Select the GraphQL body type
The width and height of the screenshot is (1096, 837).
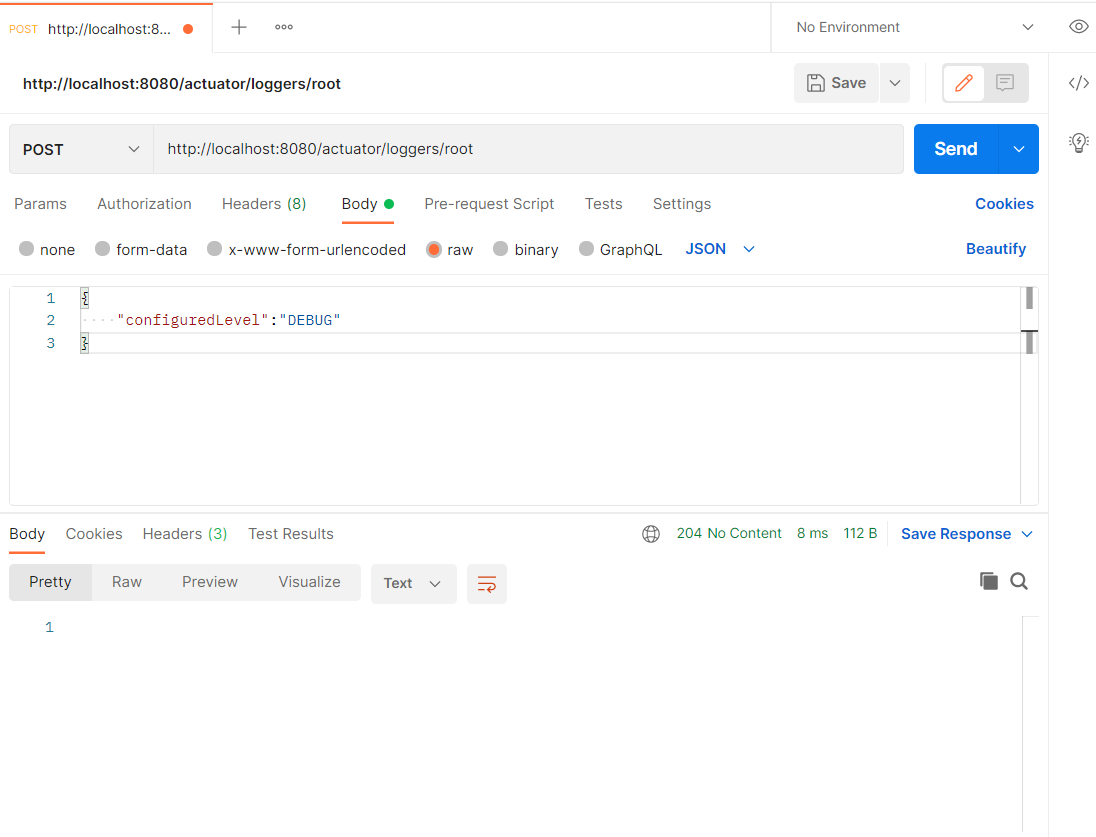point(621,250)
